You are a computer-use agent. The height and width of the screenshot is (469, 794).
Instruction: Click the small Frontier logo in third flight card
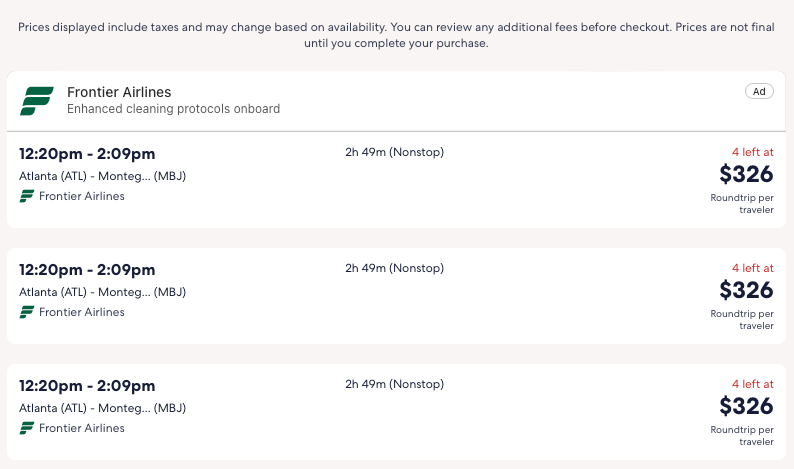click(x=27, y=429)
